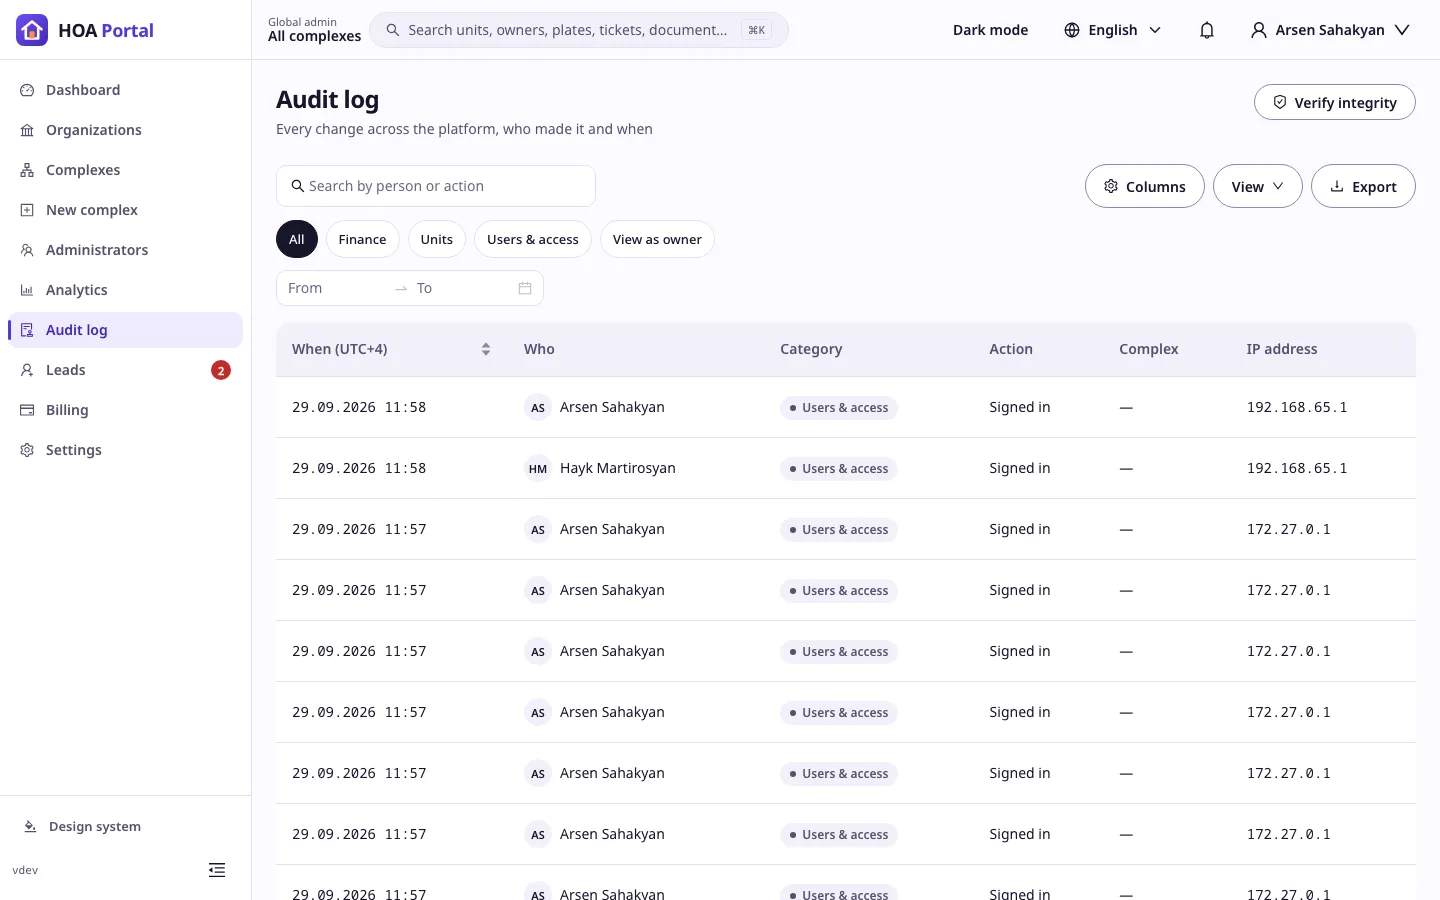Select the View as owner chip
The height and width of the screenshot is (900, 1440).
pyautogui.click(x=657, y=239)
